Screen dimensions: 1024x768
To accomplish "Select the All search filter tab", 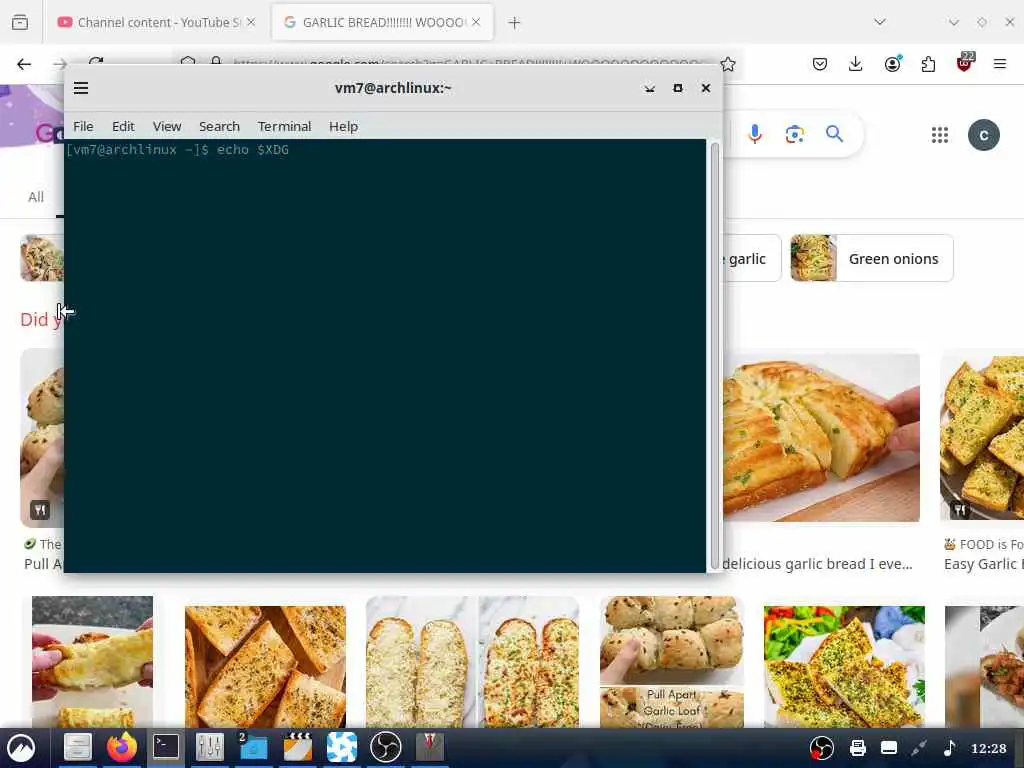I will coord(36,197).
